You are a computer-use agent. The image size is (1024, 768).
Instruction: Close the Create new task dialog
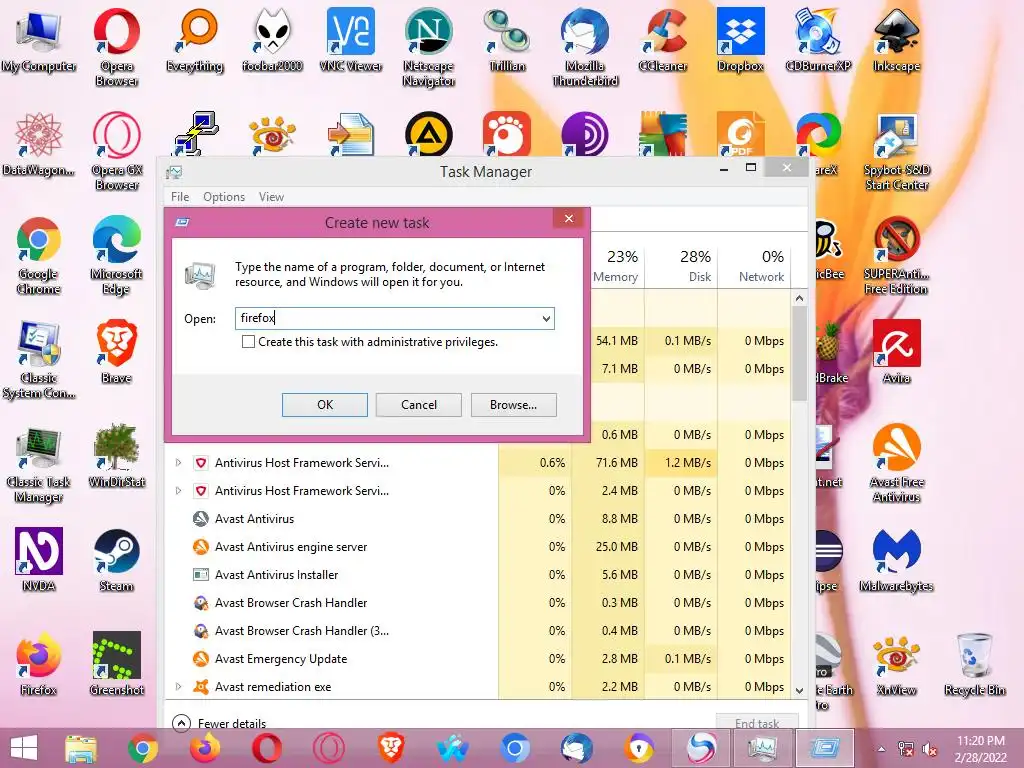569,219
